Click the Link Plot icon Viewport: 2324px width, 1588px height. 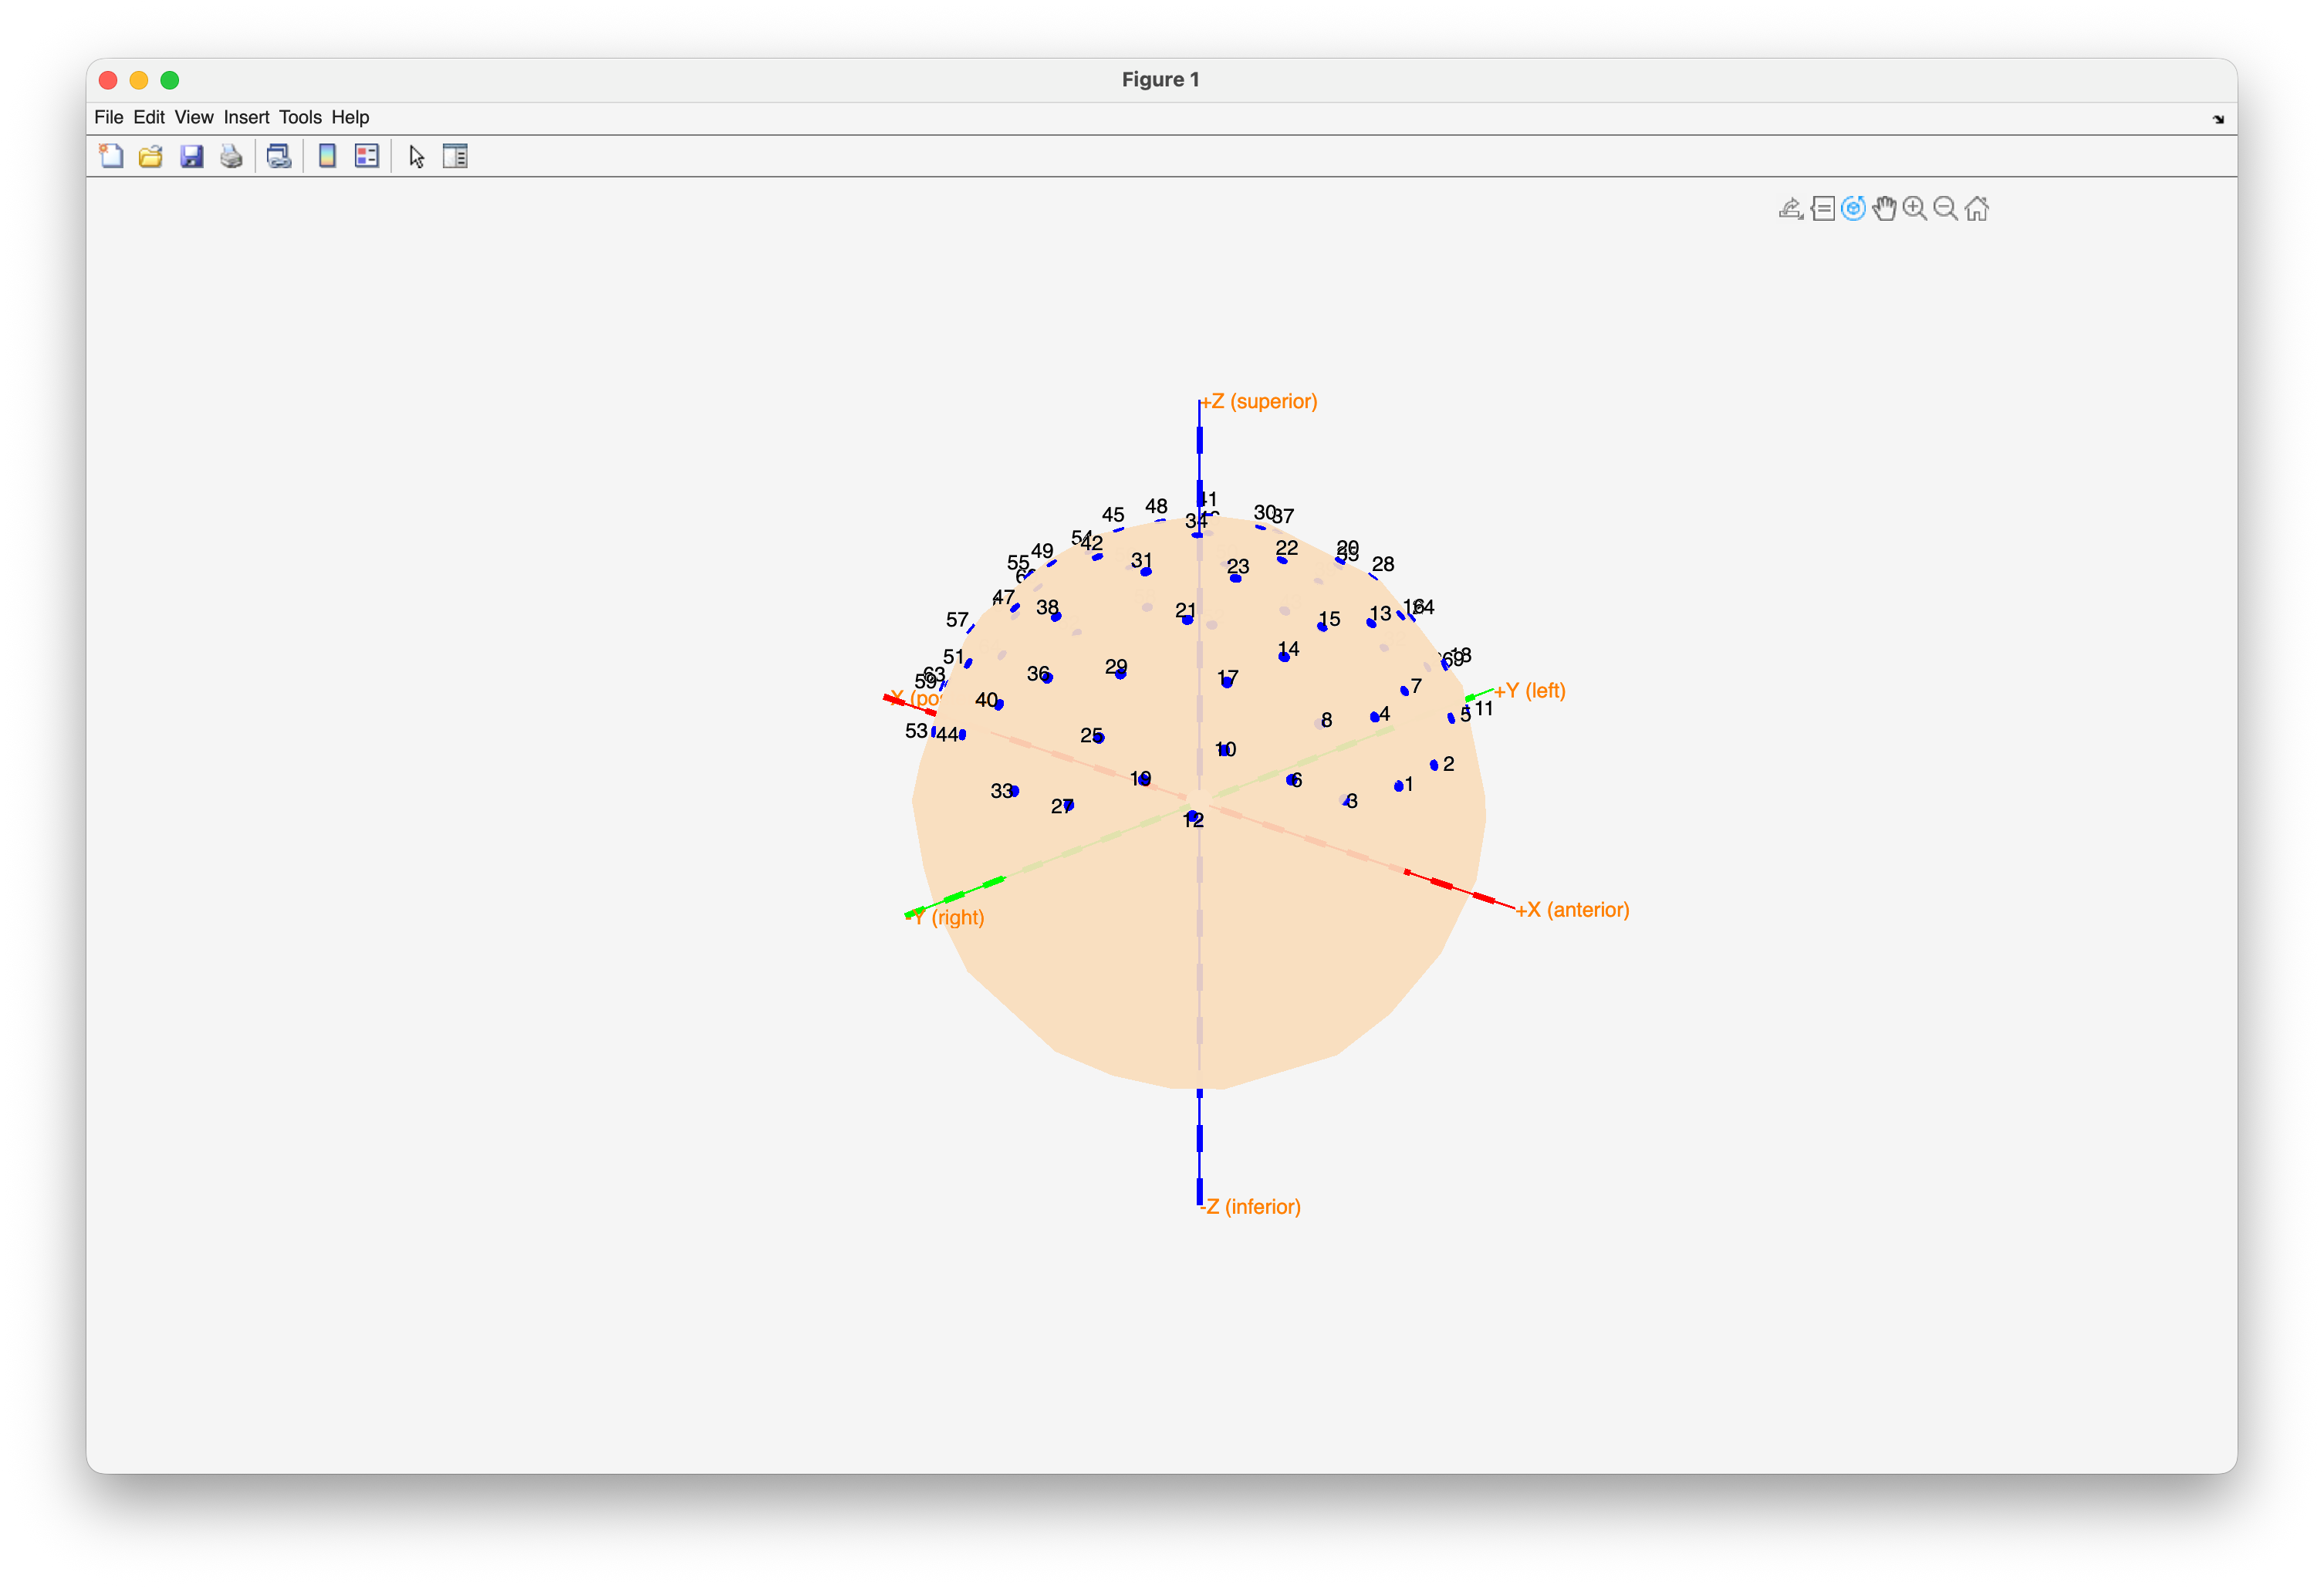[x=279, y=156]
